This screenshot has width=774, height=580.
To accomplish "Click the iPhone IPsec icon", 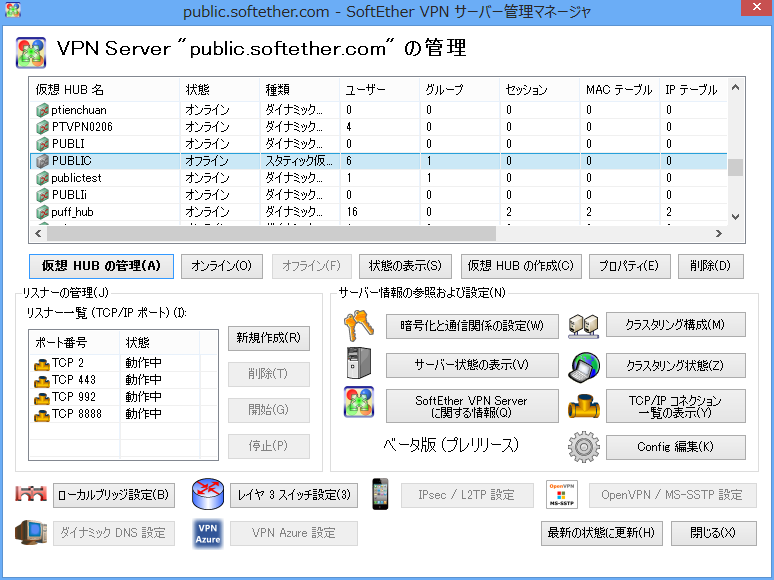I will click(380, 494).
